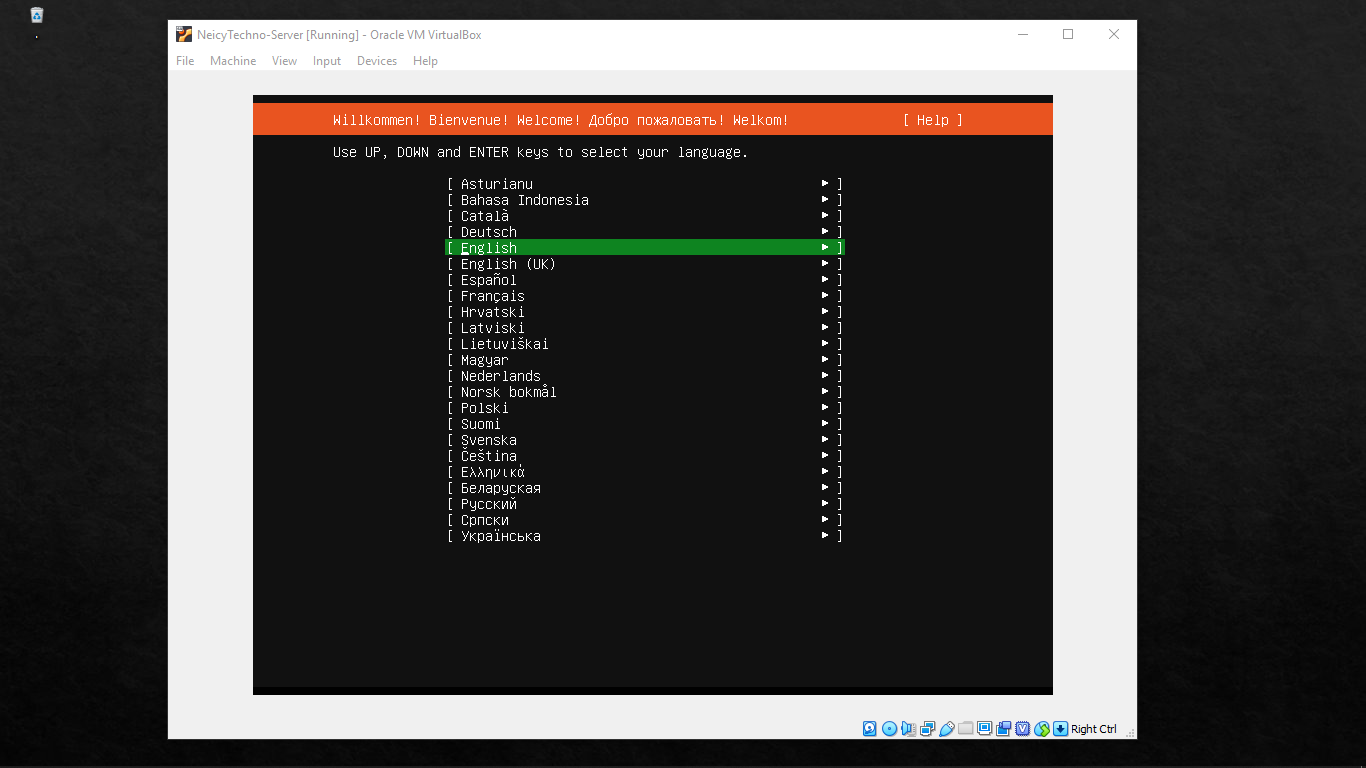Select Asturianu language
The width and height of the screenshot is (1366, 768).
(x=645, y=184)
